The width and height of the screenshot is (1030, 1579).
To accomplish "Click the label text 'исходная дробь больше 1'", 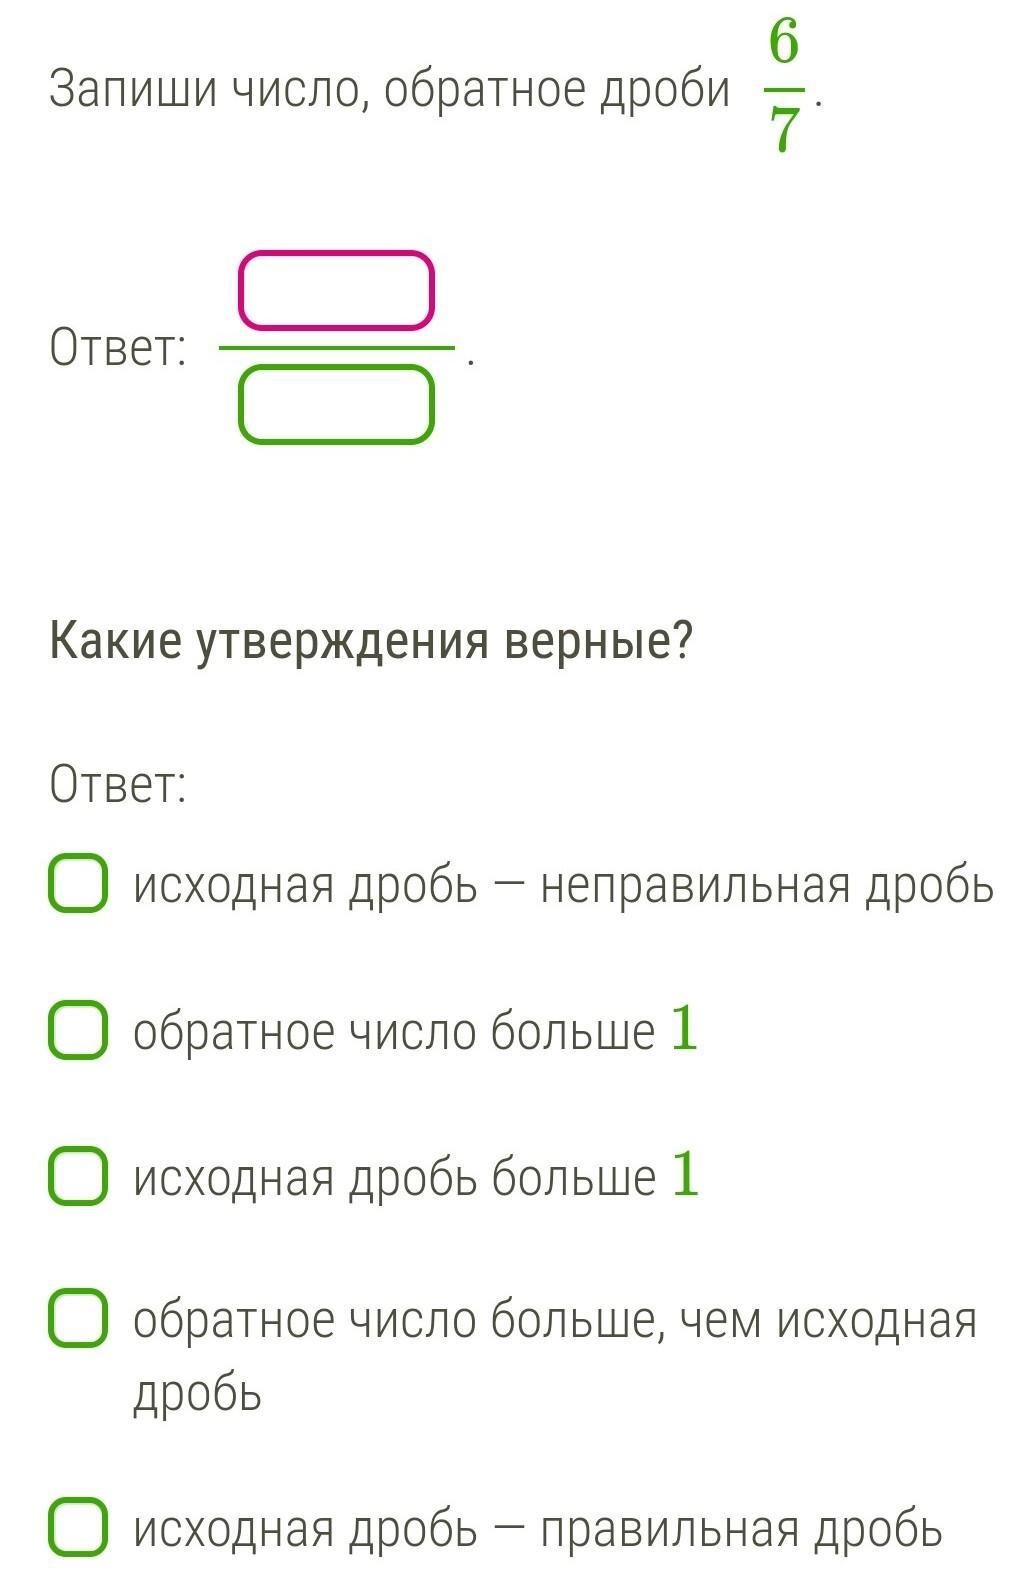I will tap(394, 1177).
